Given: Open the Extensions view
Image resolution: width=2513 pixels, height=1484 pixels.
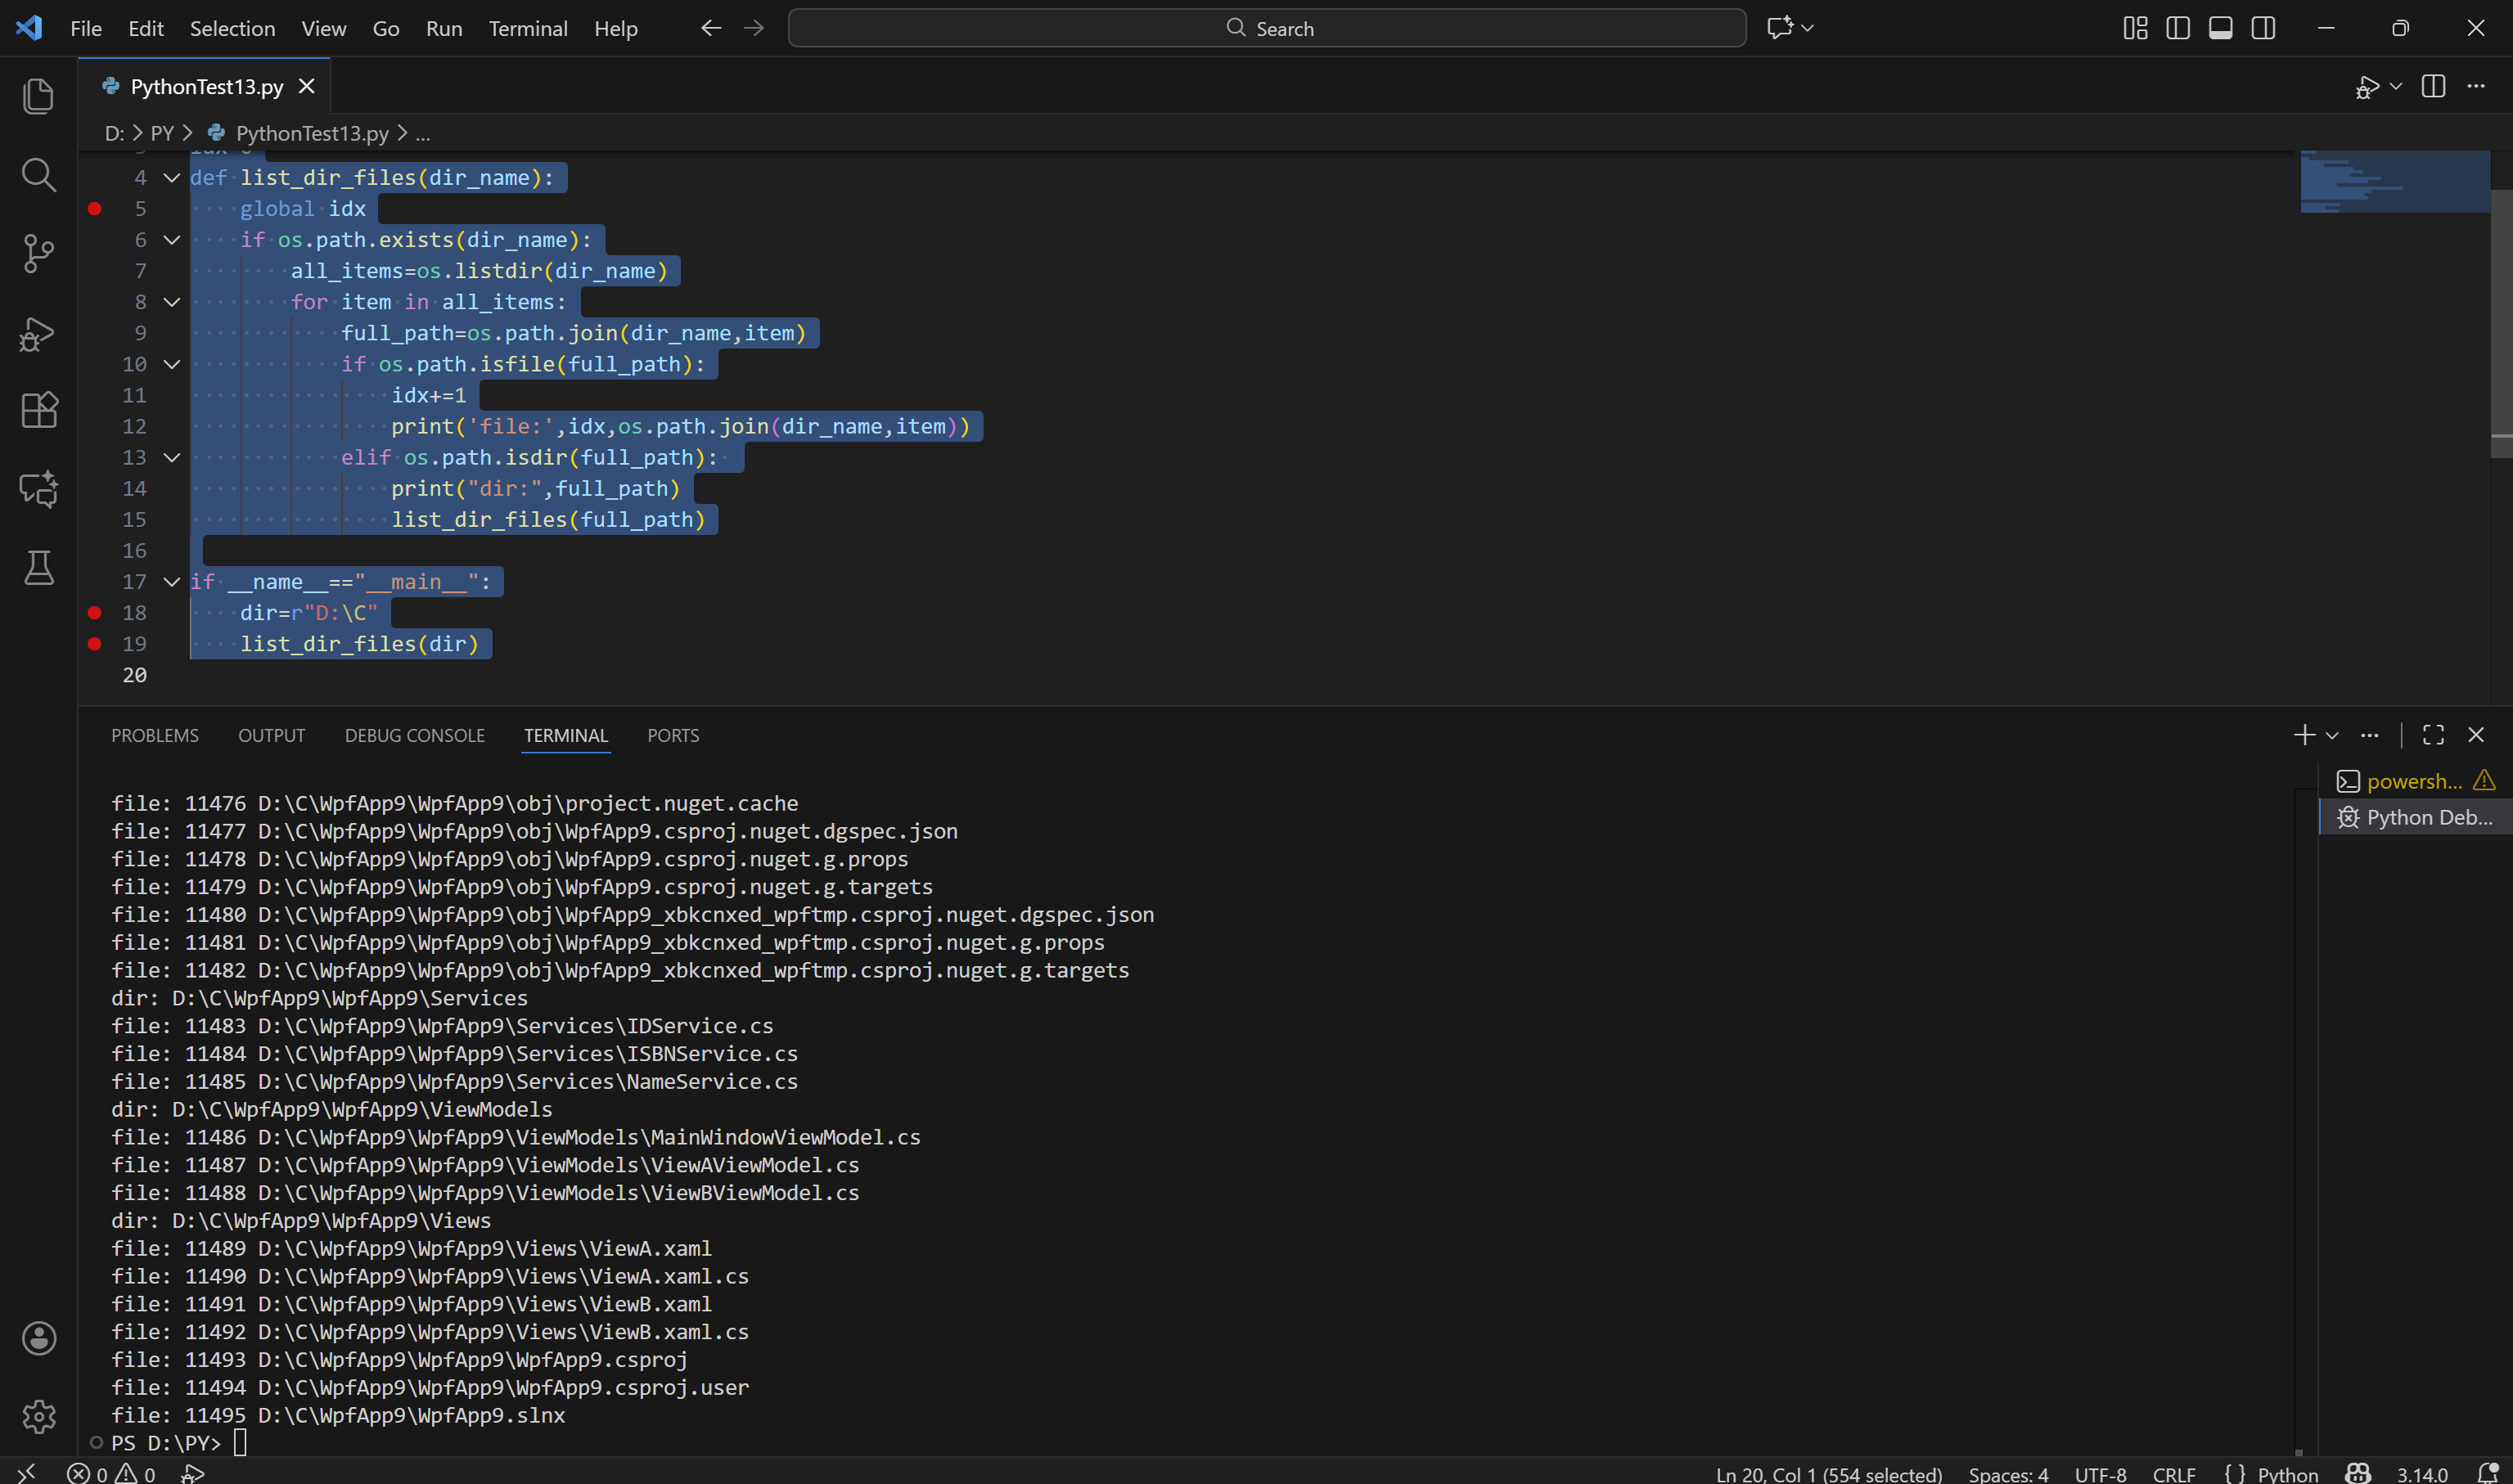Looking at the screenshot, I should (x=38, y=410).
